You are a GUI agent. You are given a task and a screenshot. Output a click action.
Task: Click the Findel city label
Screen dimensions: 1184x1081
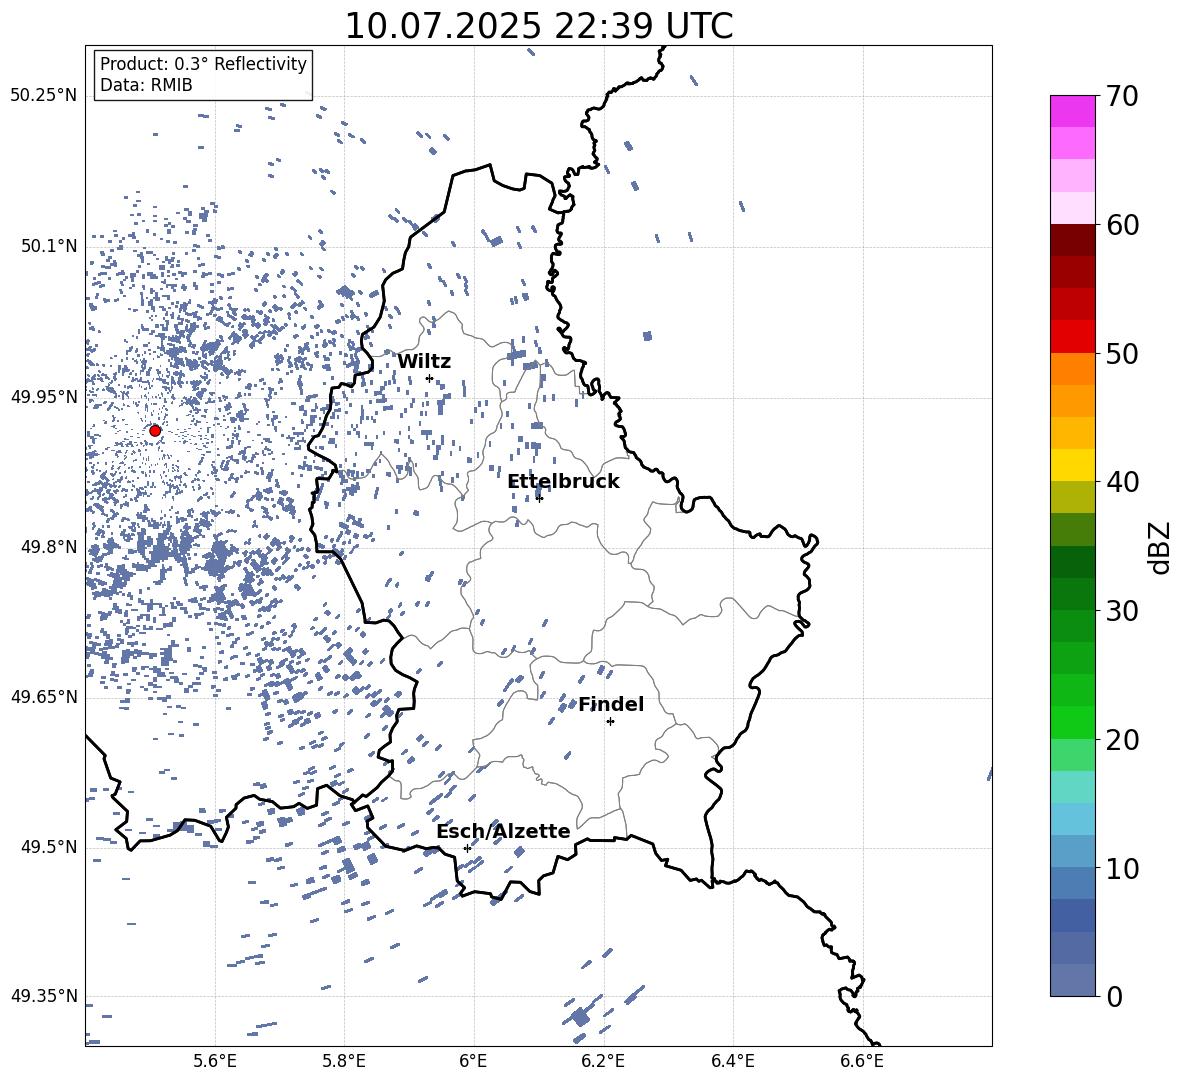611,704
